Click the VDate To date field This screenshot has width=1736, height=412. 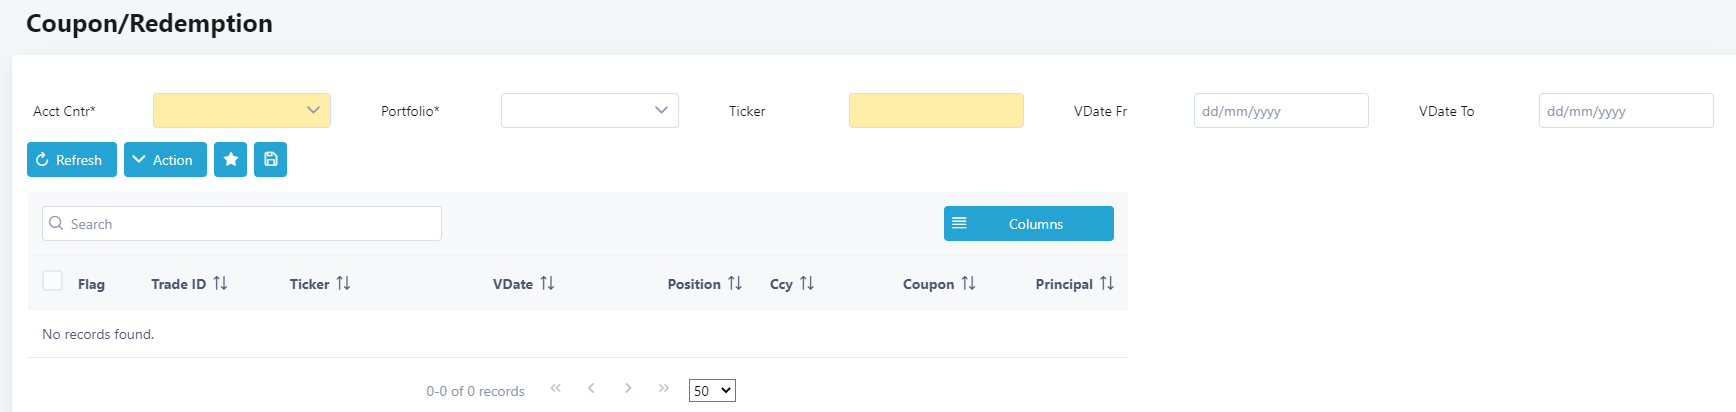click(x=1625, y=111)
